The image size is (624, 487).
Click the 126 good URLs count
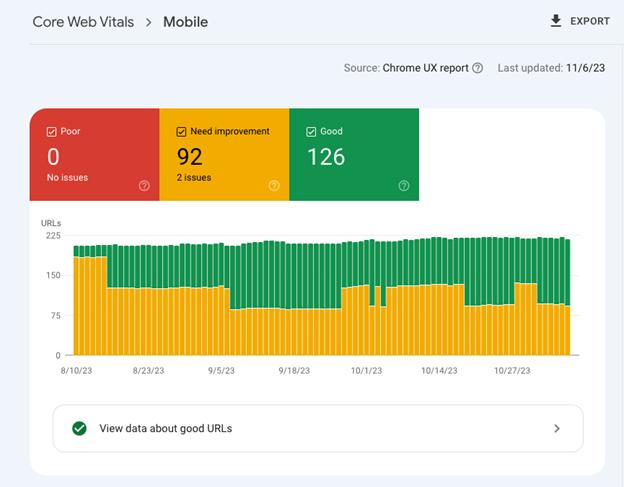coord(326,157)
